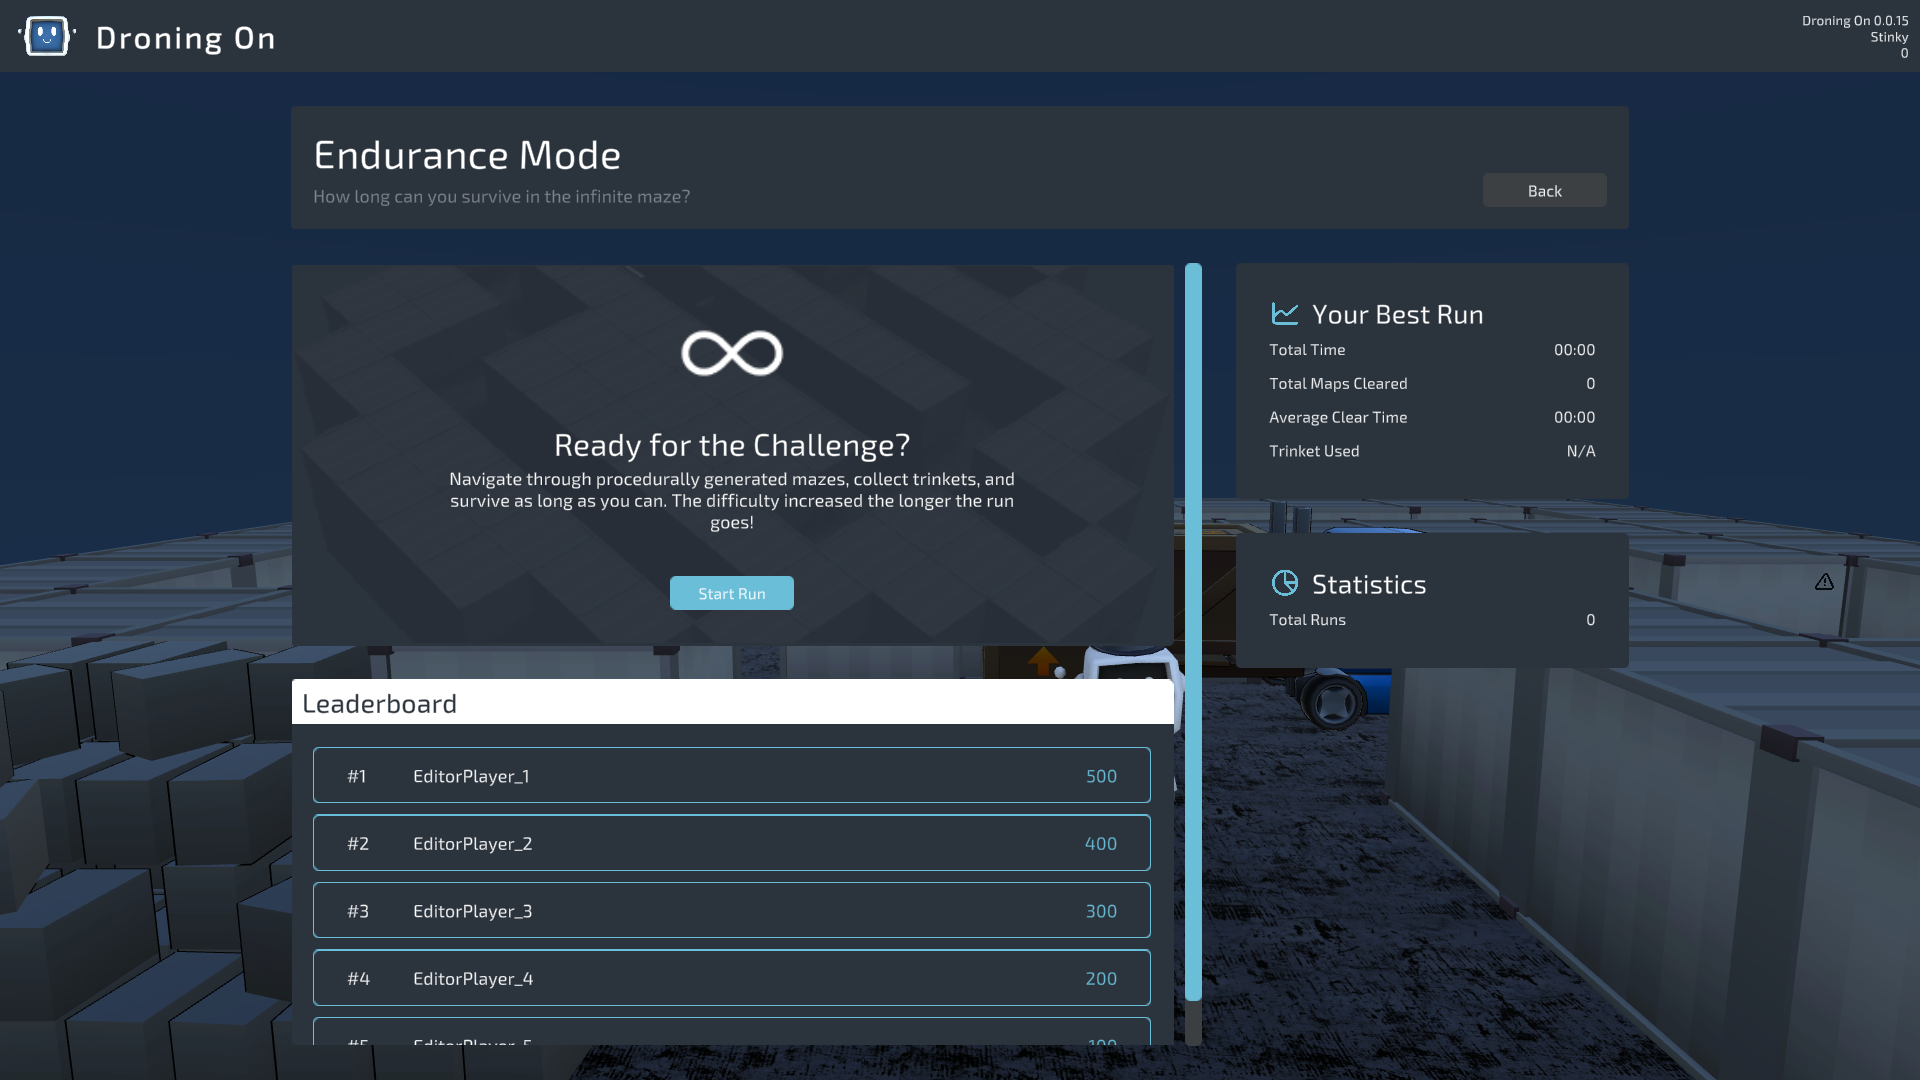
Task: Select EditorPlayer_1 in the leaderboard
Action: 732,775
